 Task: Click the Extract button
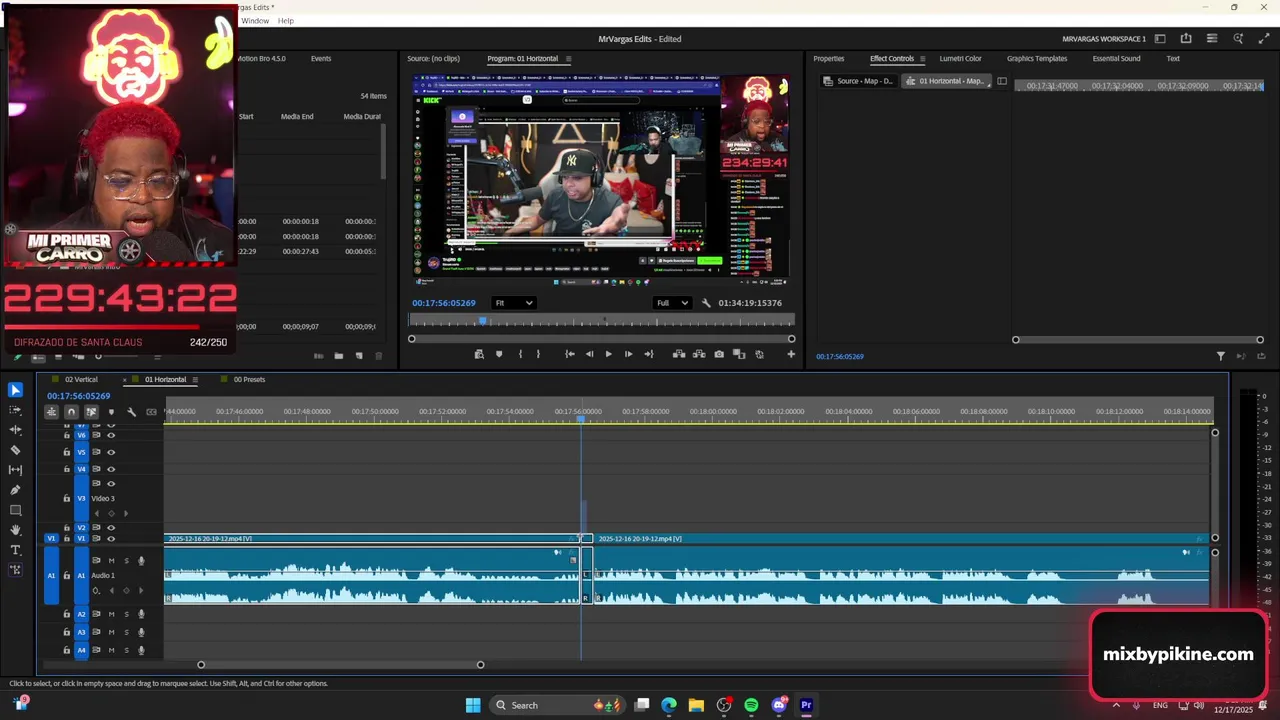pos(698,354)
